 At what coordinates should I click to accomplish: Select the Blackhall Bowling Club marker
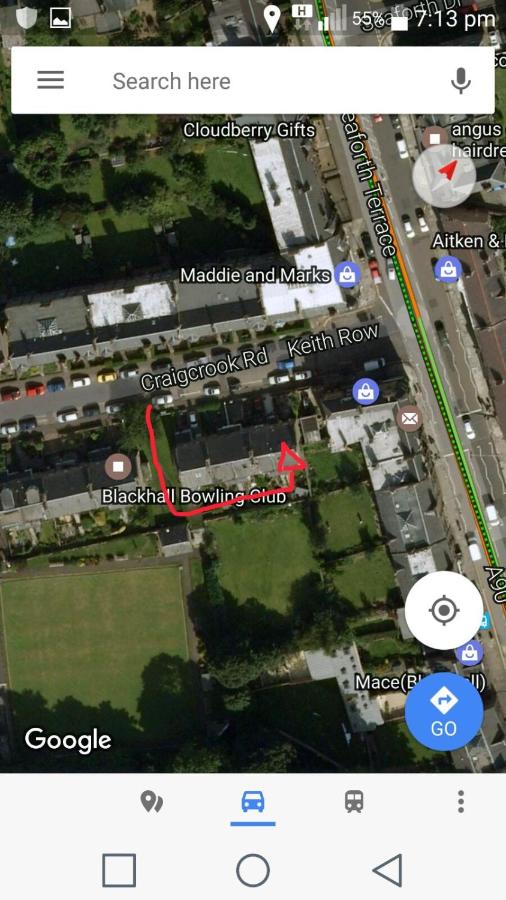[118, 466]
